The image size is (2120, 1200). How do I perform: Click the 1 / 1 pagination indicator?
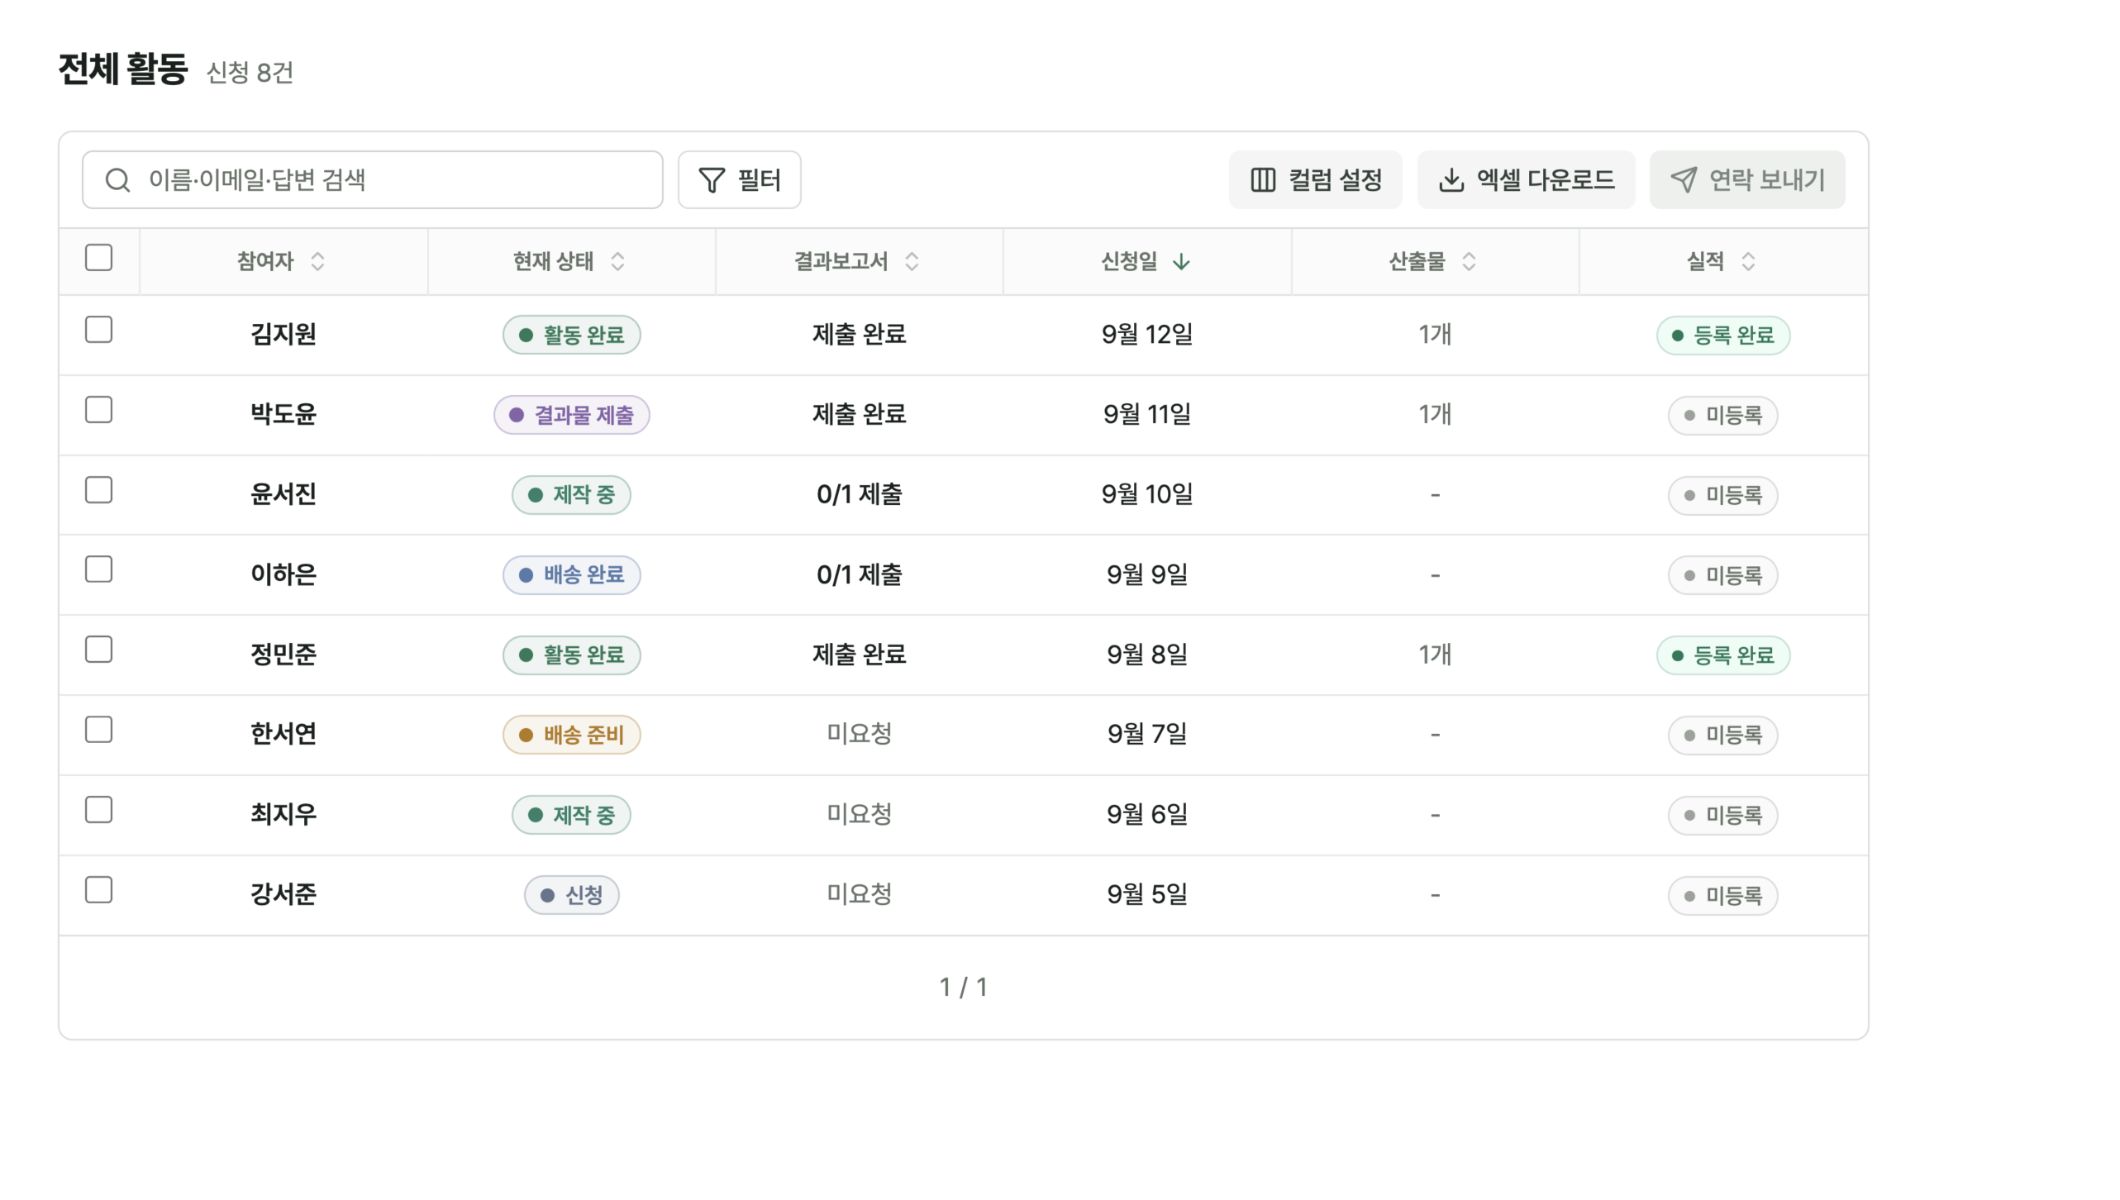(963, 987)
